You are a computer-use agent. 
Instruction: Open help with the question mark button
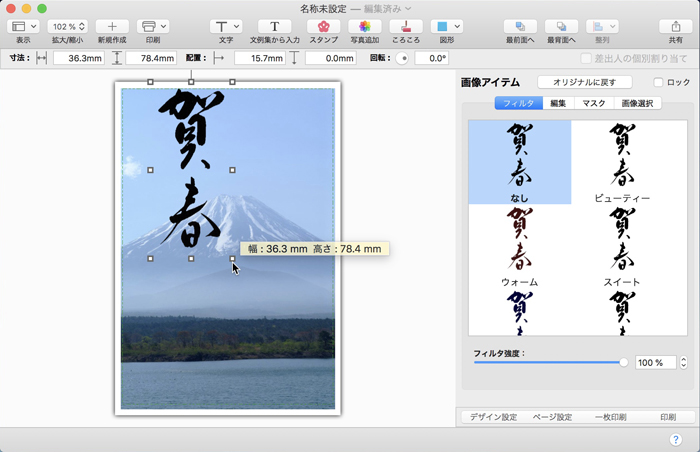point(676,440)
